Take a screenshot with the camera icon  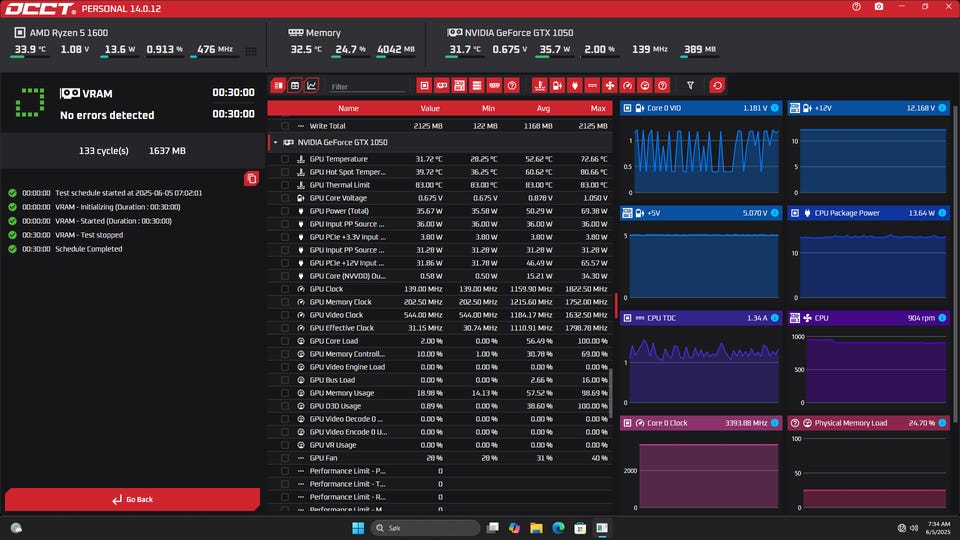(879, 7)
